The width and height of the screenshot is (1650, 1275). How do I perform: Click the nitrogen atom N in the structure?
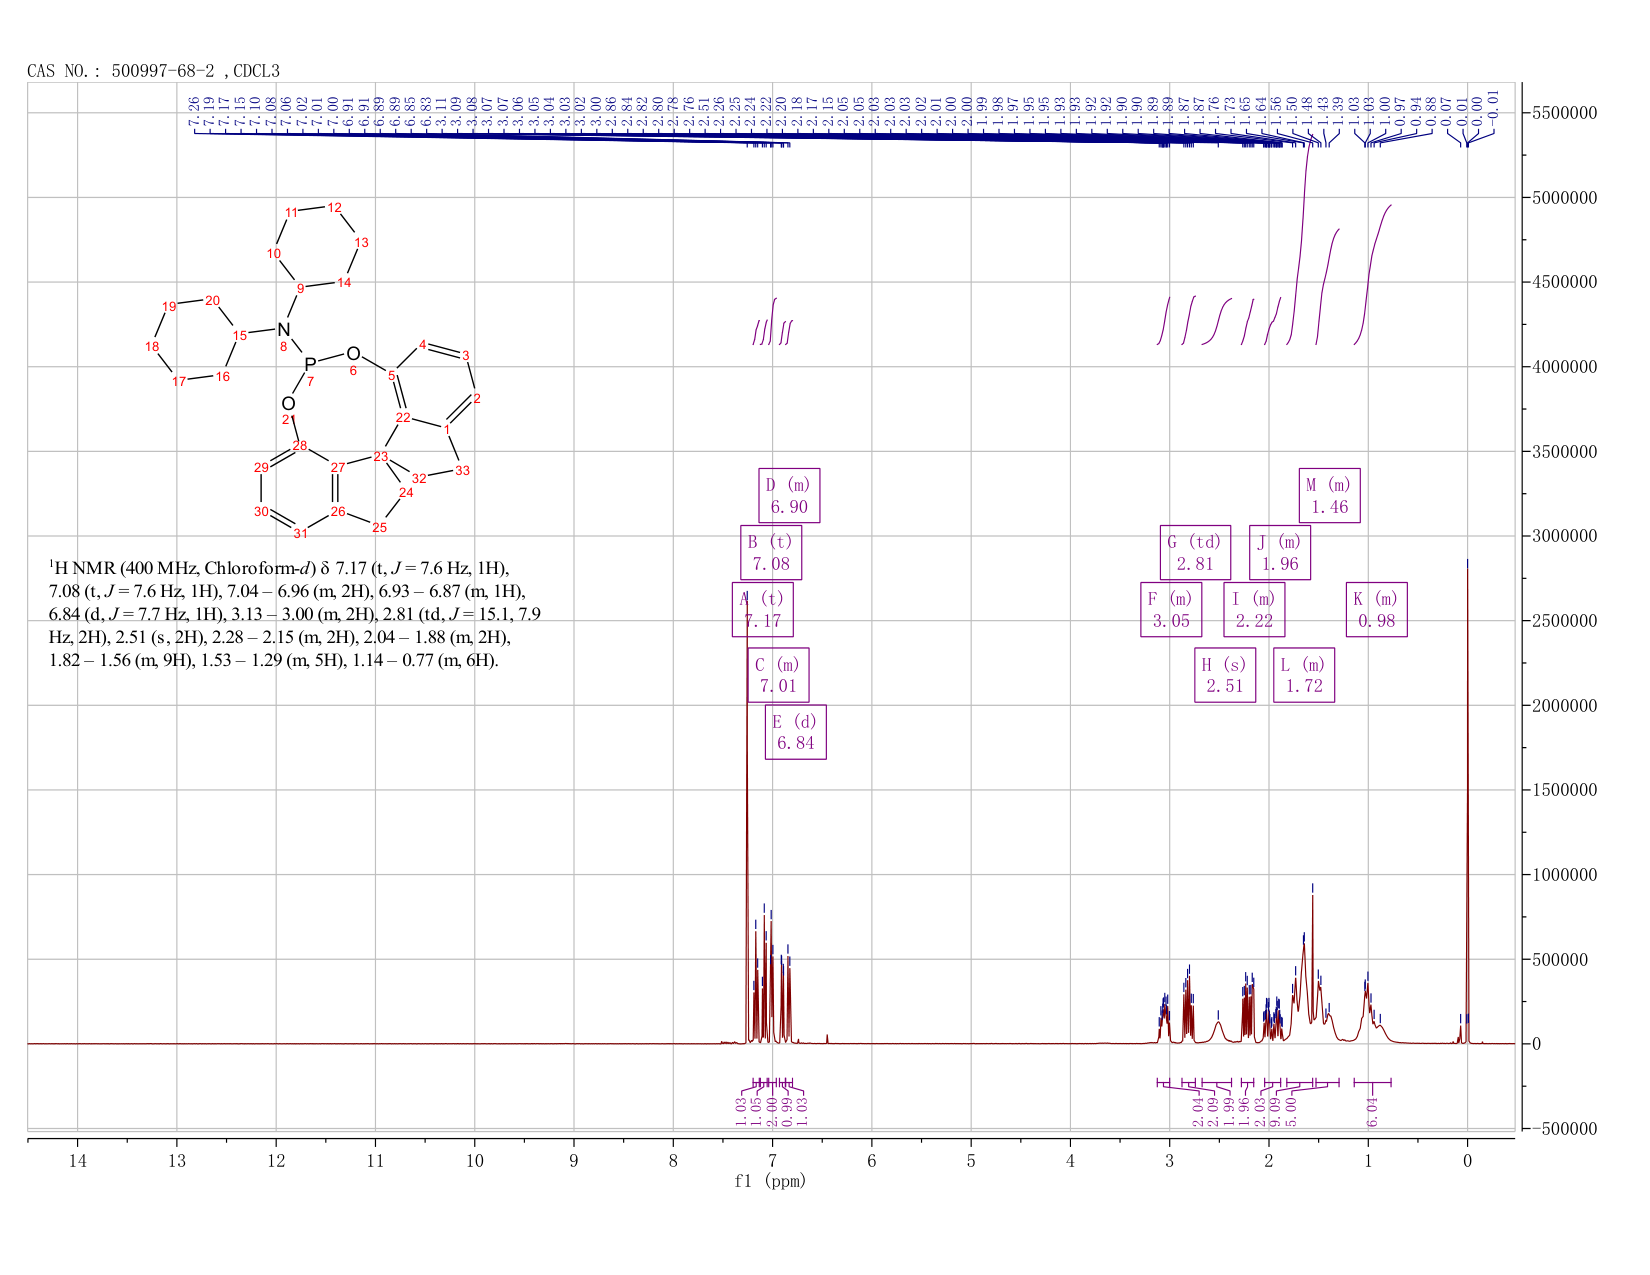click(x=283, y=329)
